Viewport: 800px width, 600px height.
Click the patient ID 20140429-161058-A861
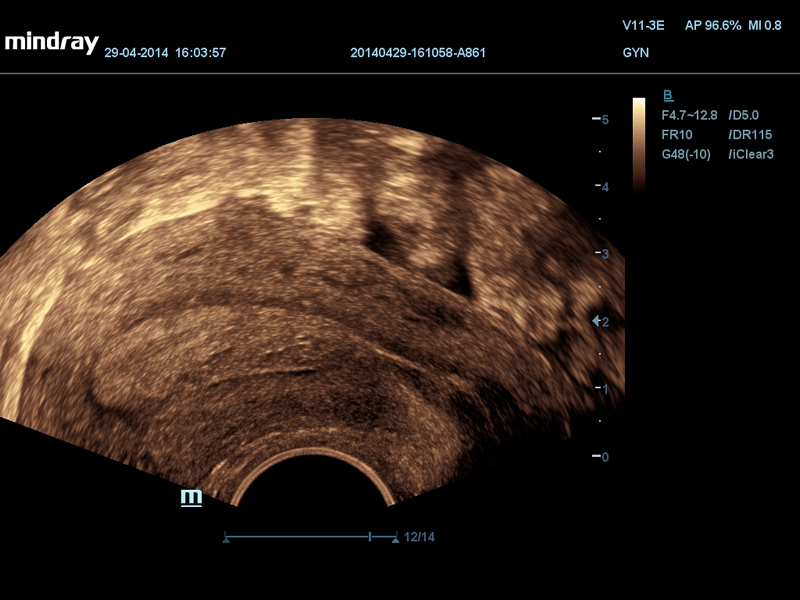(419, 52)
